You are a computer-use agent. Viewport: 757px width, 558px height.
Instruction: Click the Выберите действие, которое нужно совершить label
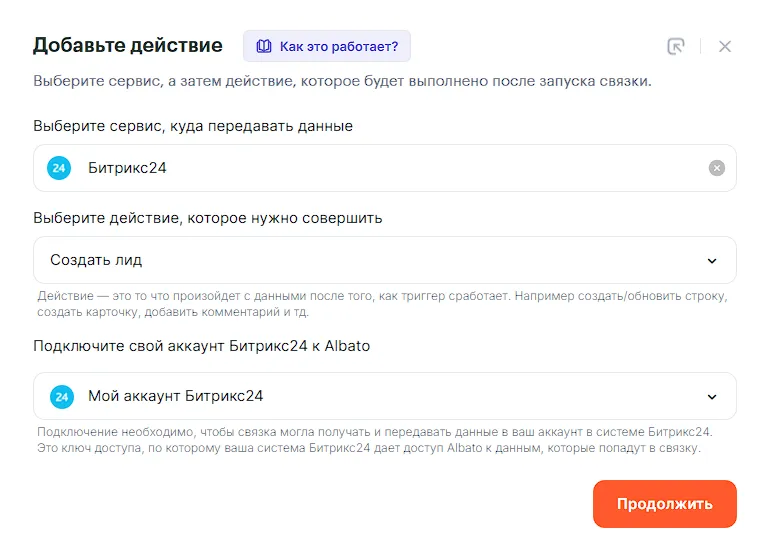point(208,217)
